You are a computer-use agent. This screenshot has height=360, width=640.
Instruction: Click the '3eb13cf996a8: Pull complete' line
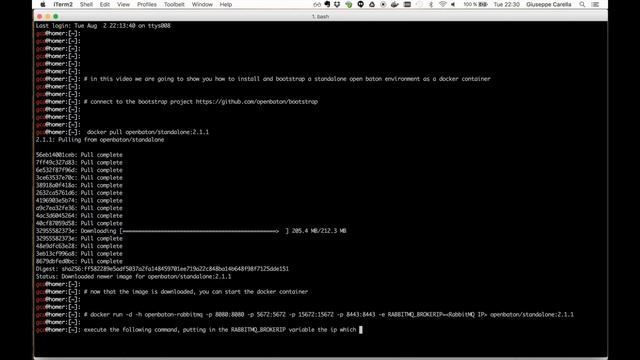pyautogui.click(x=79, y=253)
